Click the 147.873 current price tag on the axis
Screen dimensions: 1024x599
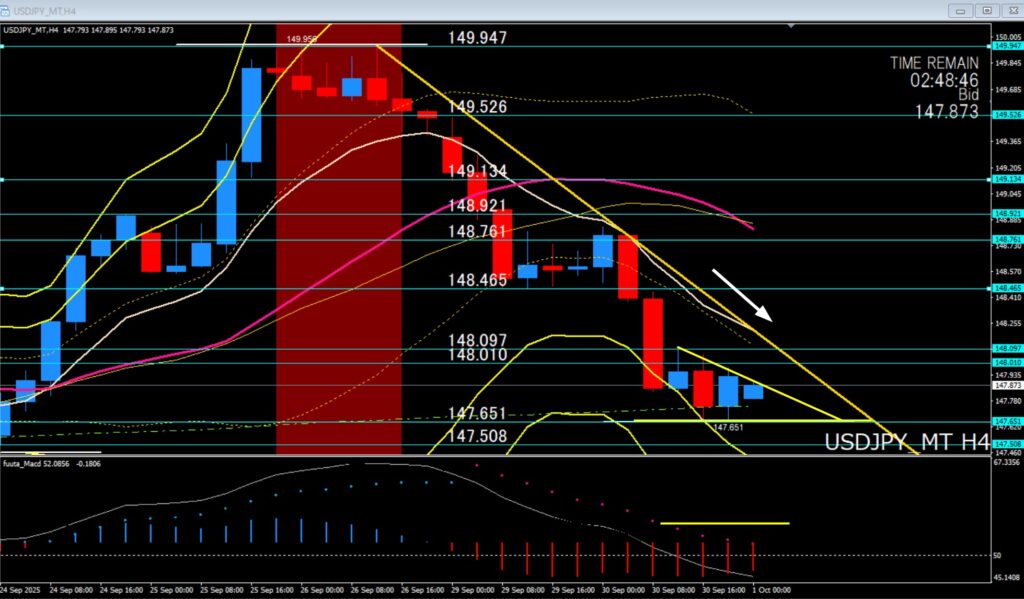coord(1005,385)
